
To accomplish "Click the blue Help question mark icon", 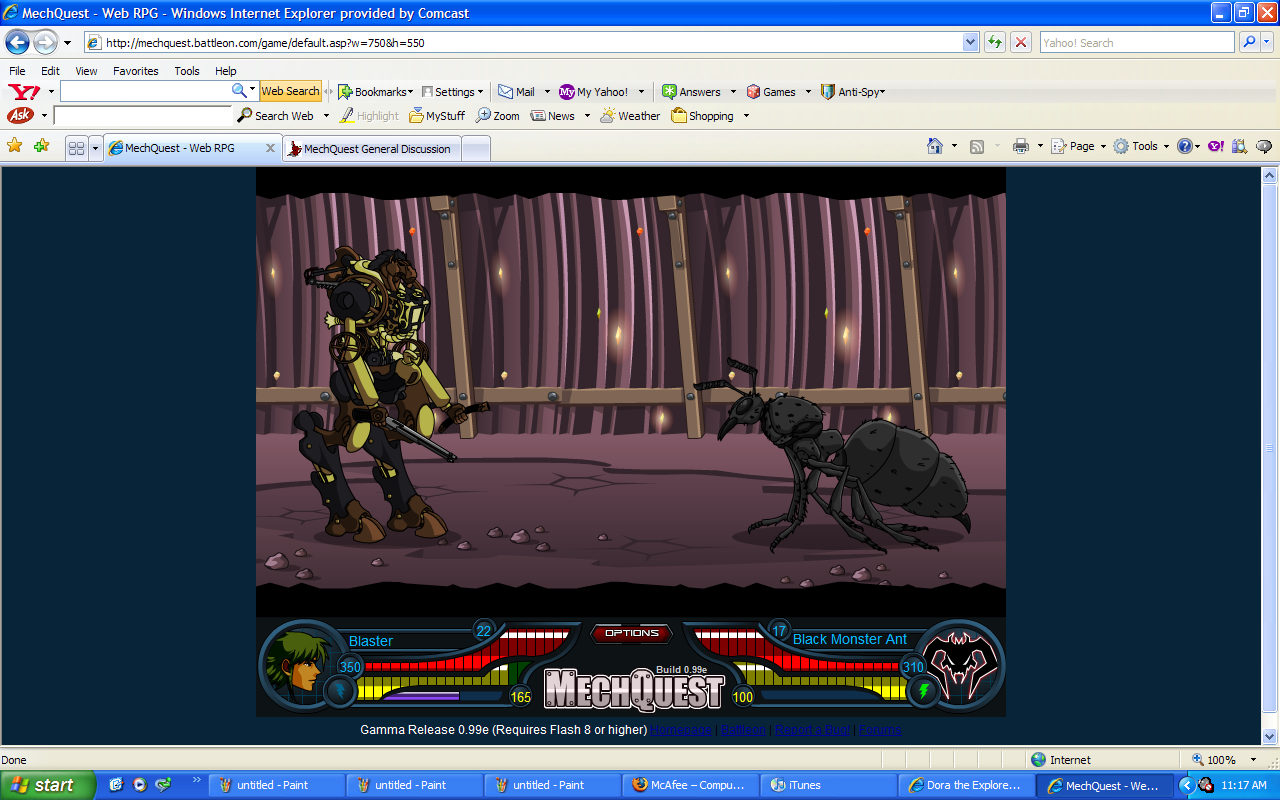I will 1184,146.
